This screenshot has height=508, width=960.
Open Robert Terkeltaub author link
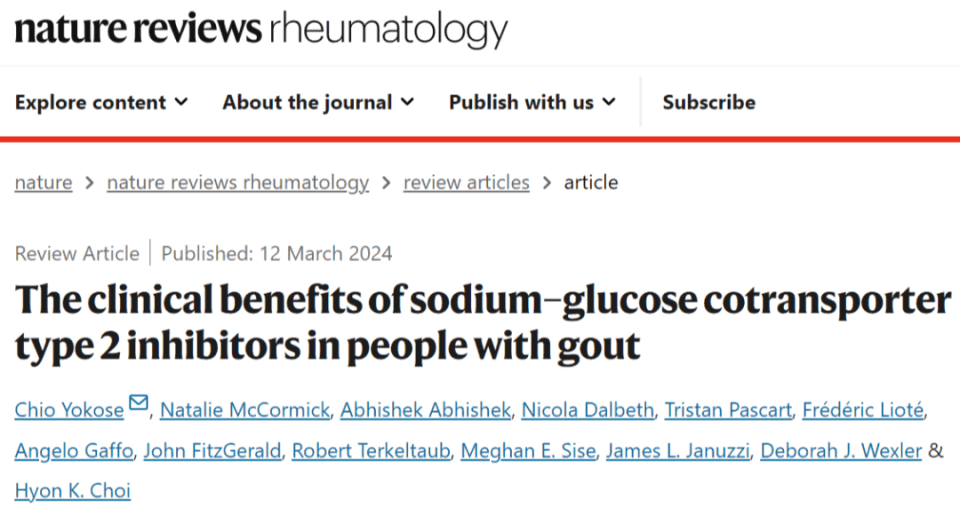coord(371,451)
